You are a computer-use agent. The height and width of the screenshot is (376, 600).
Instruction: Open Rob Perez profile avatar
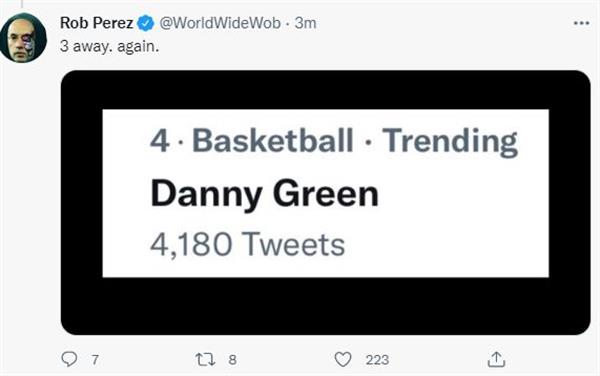[23, 37]
